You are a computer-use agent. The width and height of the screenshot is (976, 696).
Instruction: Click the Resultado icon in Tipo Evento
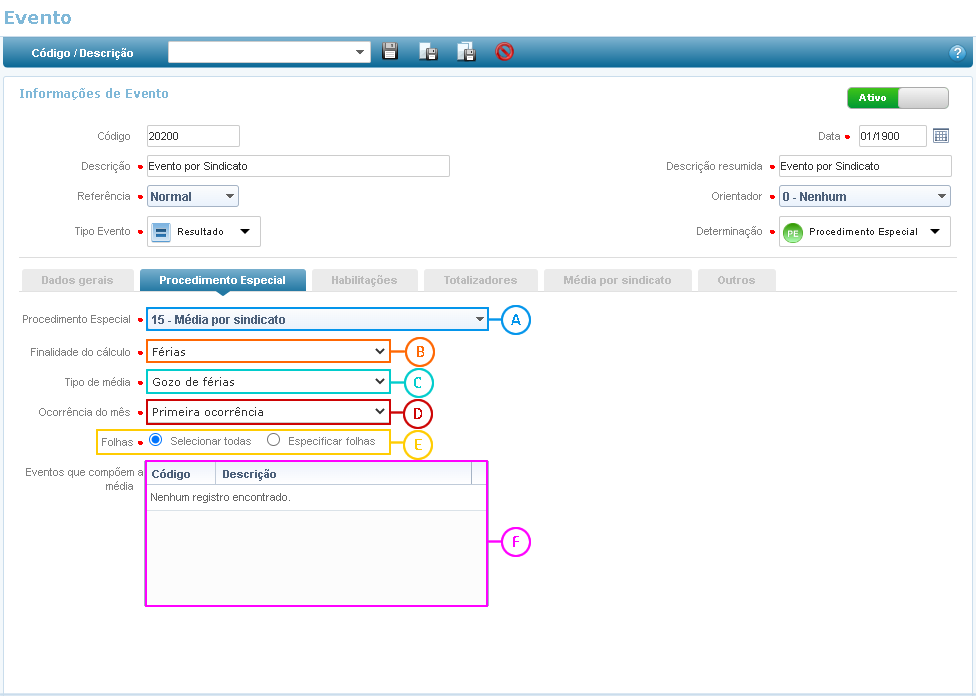click(x=161, y=232)
